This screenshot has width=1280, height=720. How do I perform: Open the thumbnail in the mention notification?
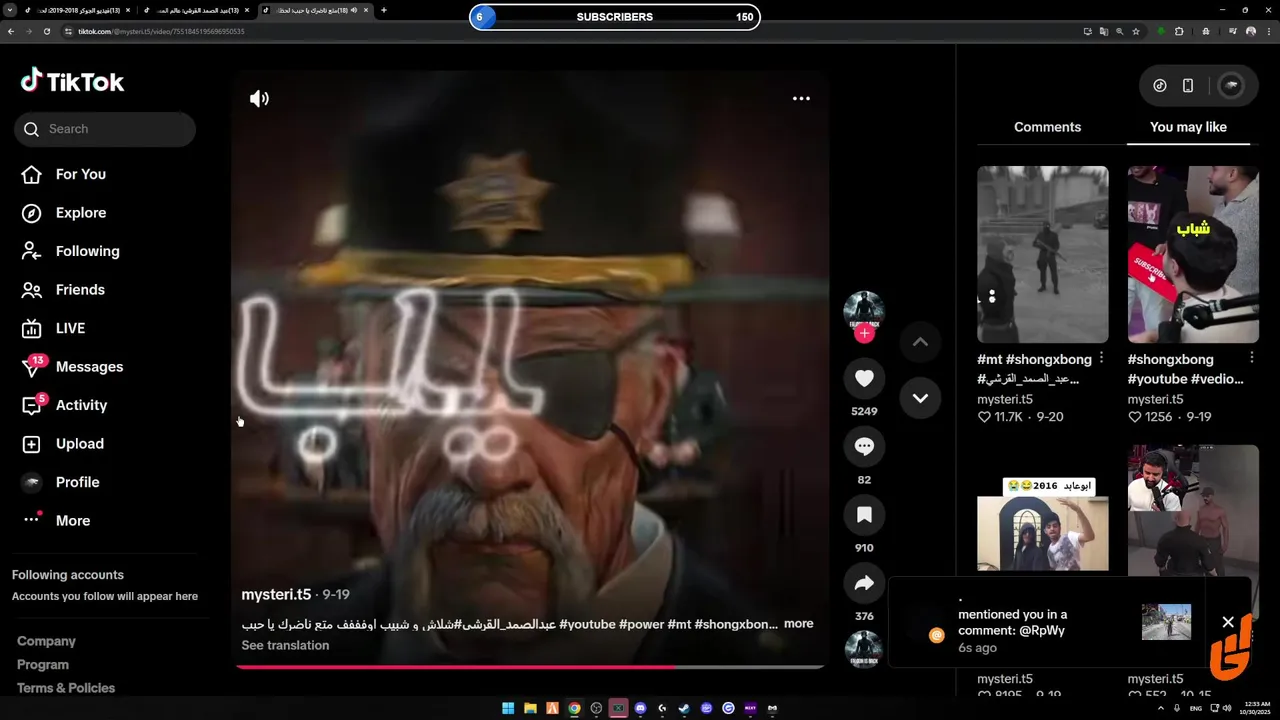point(1166,622)
